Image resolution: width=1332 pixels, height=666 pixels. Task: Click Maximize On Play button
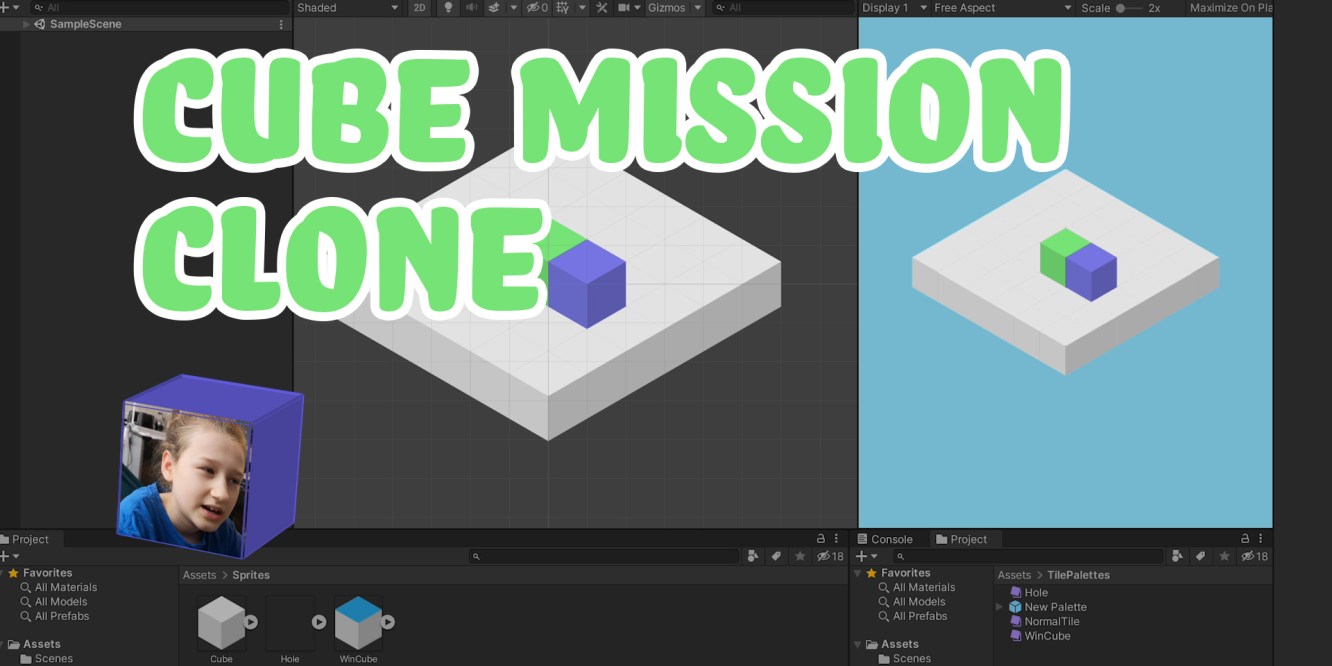pyautogui.click(x=1230, y=8)
